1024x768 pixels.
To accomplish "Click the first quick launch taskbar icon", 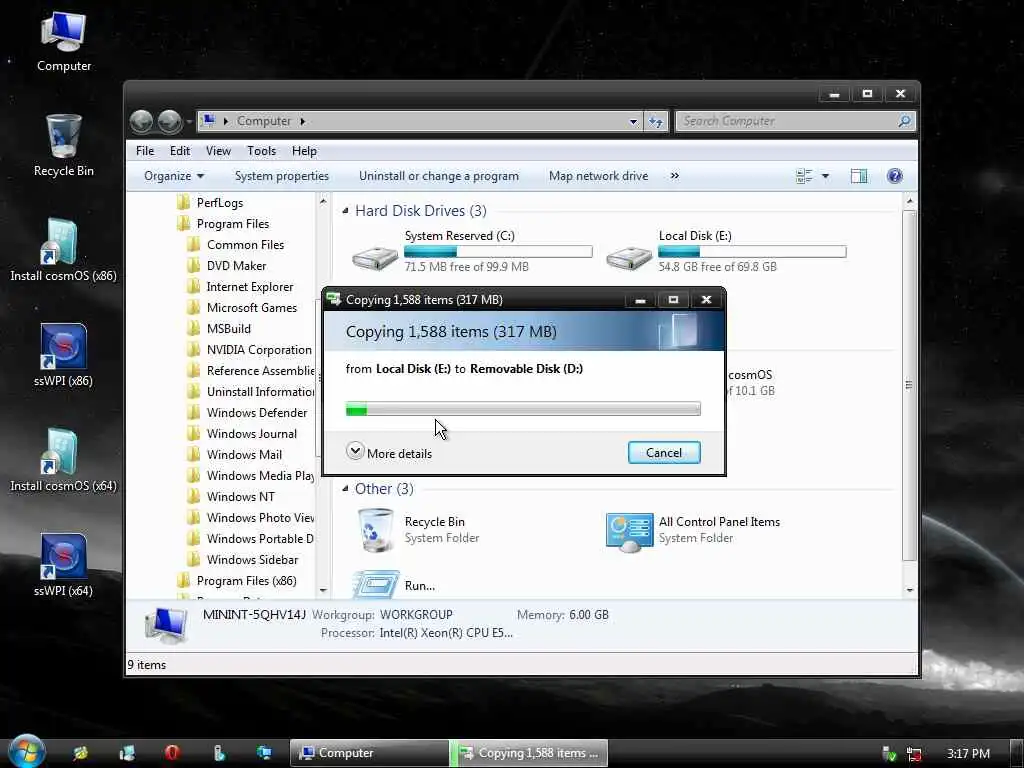I will pos(81,753).
